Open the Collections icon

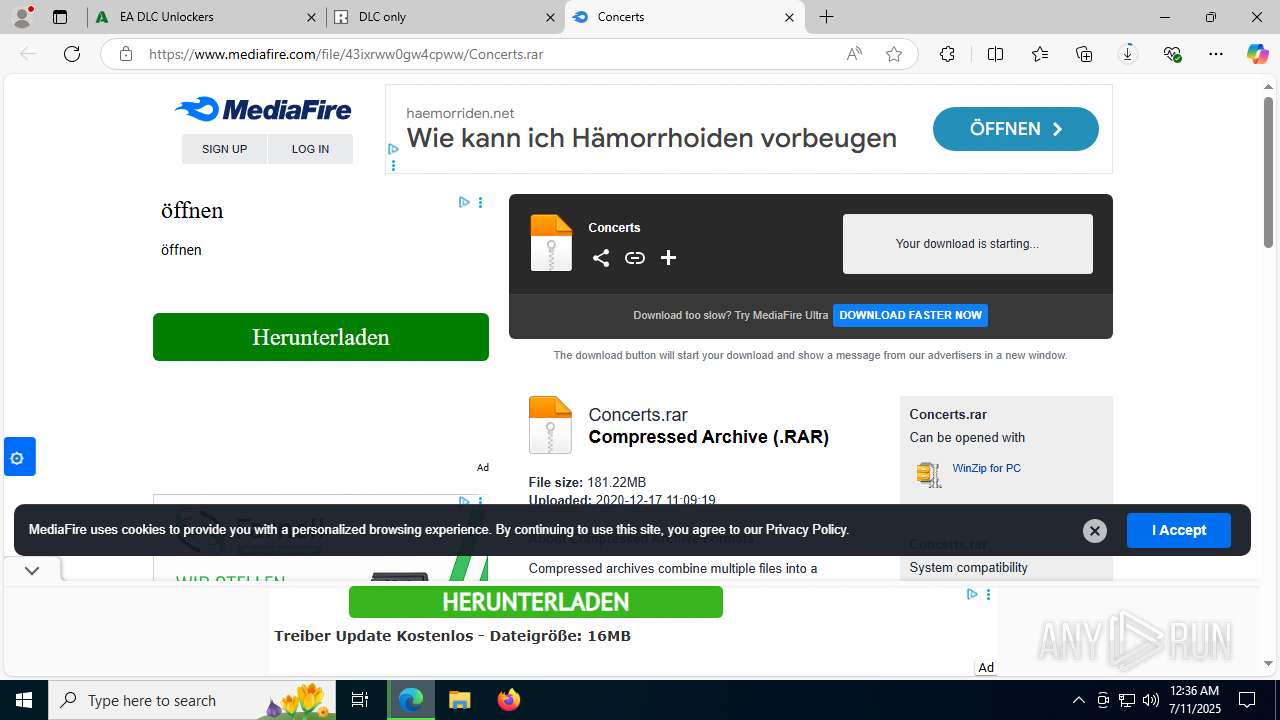[x=1084, y=54]
